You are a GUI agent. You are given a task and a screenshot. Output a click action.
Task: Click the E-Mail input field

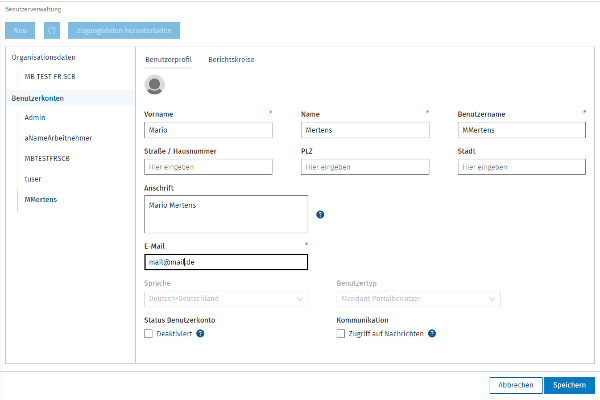226,262
